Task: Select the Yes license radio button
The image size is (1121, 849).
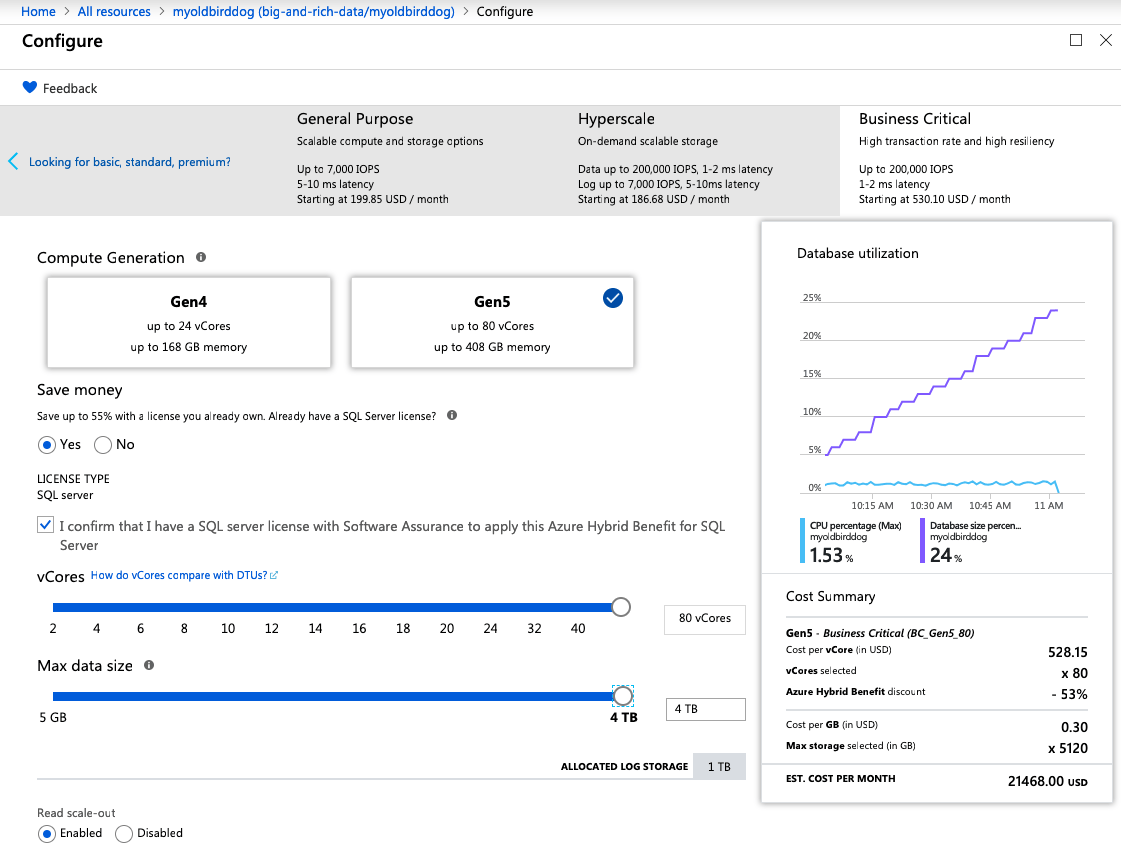Action: coord(46,445)
